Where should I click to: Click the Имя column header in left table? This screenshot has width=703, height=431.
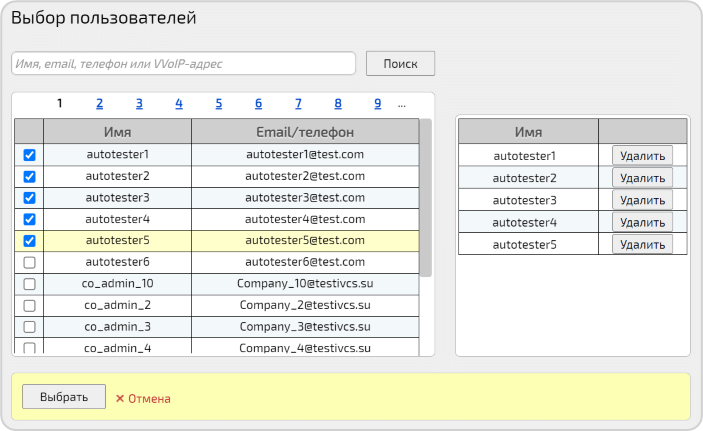pyautogui.click(x=117, y=132)
